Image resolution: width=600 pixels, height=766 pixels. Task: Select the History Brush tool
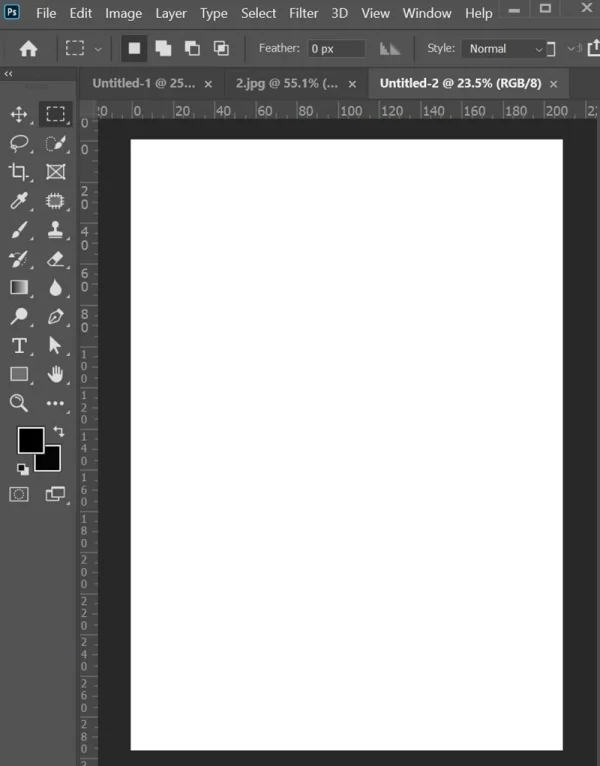pyautogui.click(x=19, y=259)
